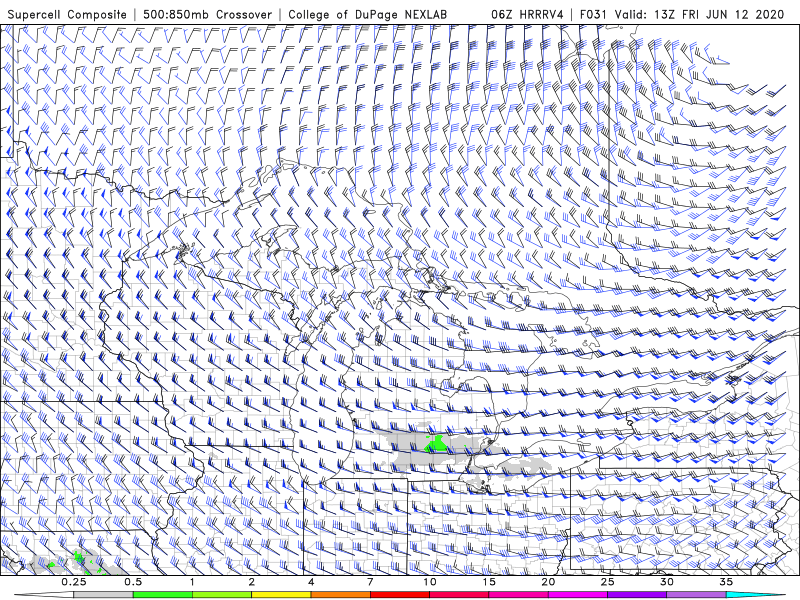Screen dimensions: 800x600
Task: Click the 2 color scale label
Action: [252, 582]
